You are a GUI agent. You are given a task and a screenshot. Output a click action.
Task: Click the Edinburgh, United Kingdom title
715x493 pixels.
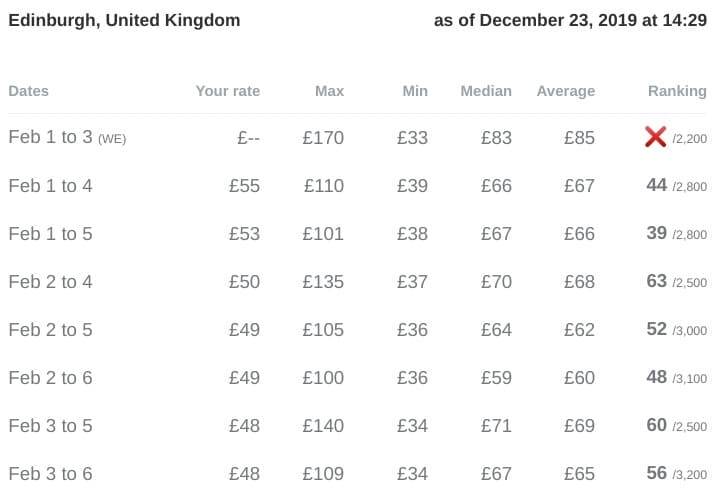coord(124,20)
